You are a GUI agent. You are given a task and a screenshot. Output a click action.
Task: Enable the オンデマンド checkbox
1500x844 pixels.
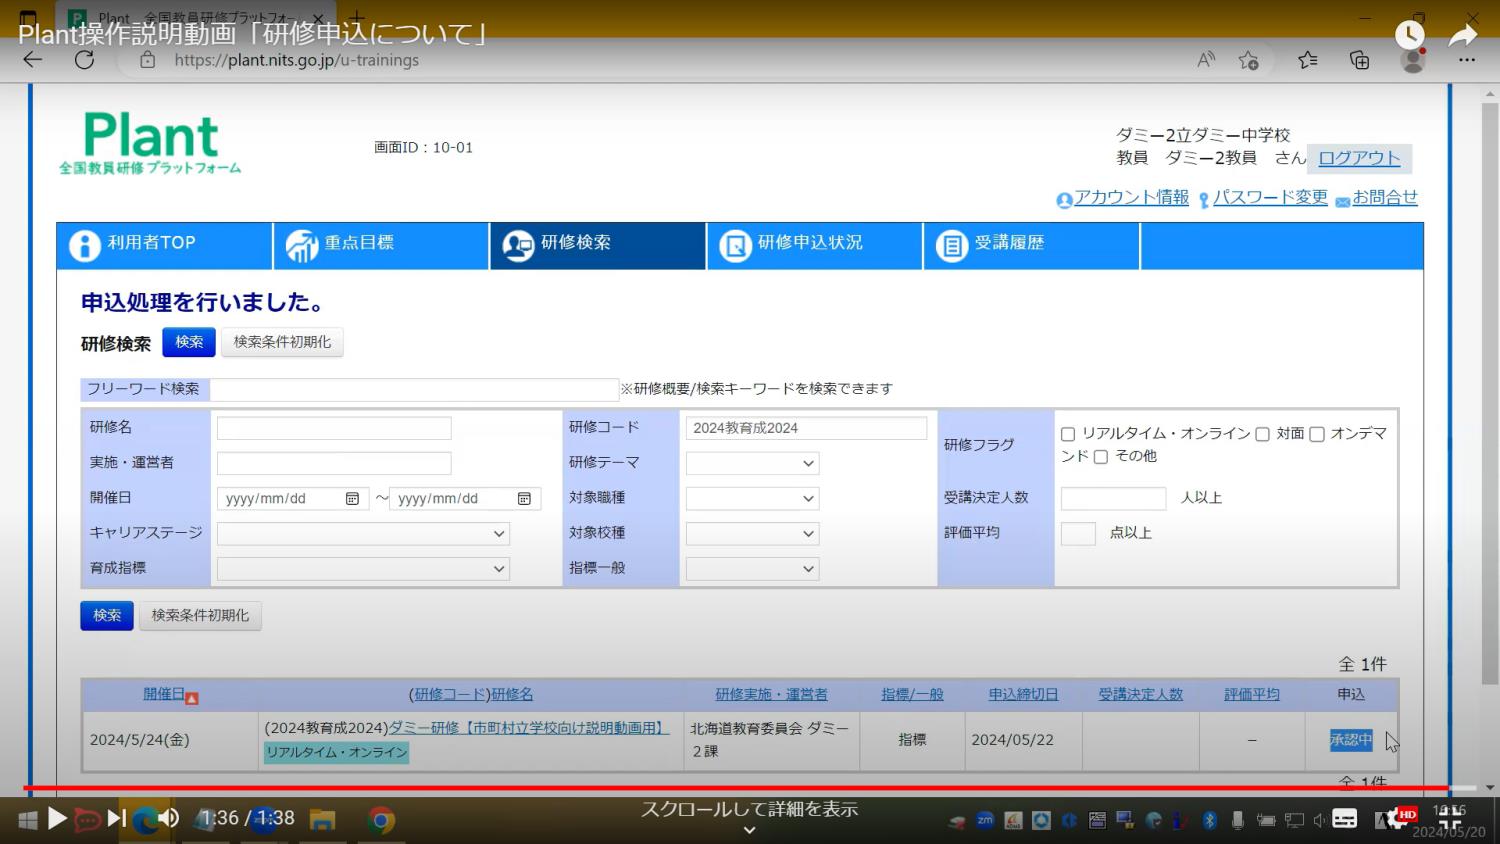(1316, 434)
